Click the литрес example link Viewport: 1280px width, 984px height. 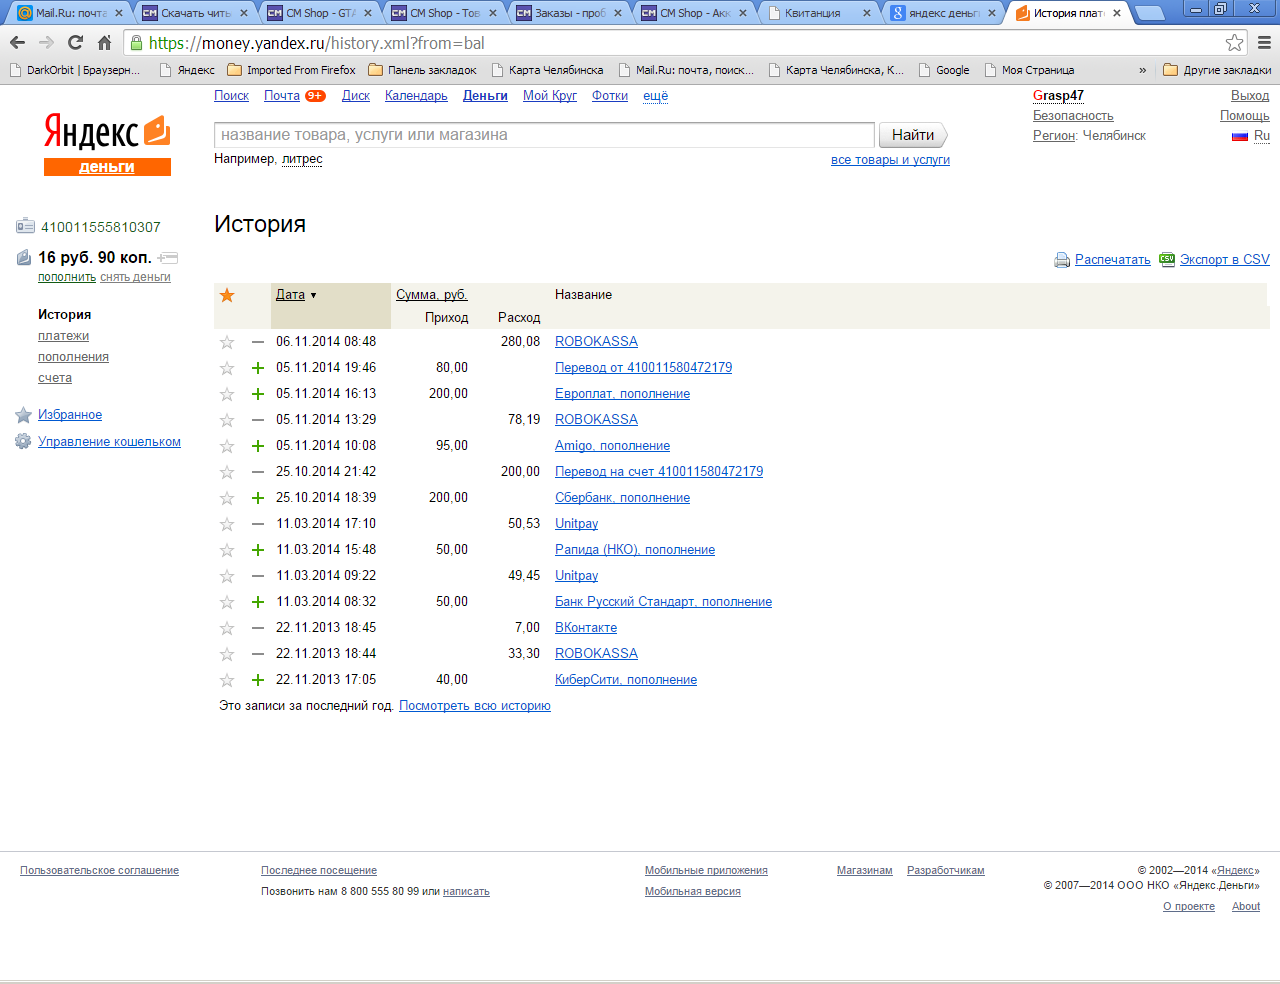(302, 159)
